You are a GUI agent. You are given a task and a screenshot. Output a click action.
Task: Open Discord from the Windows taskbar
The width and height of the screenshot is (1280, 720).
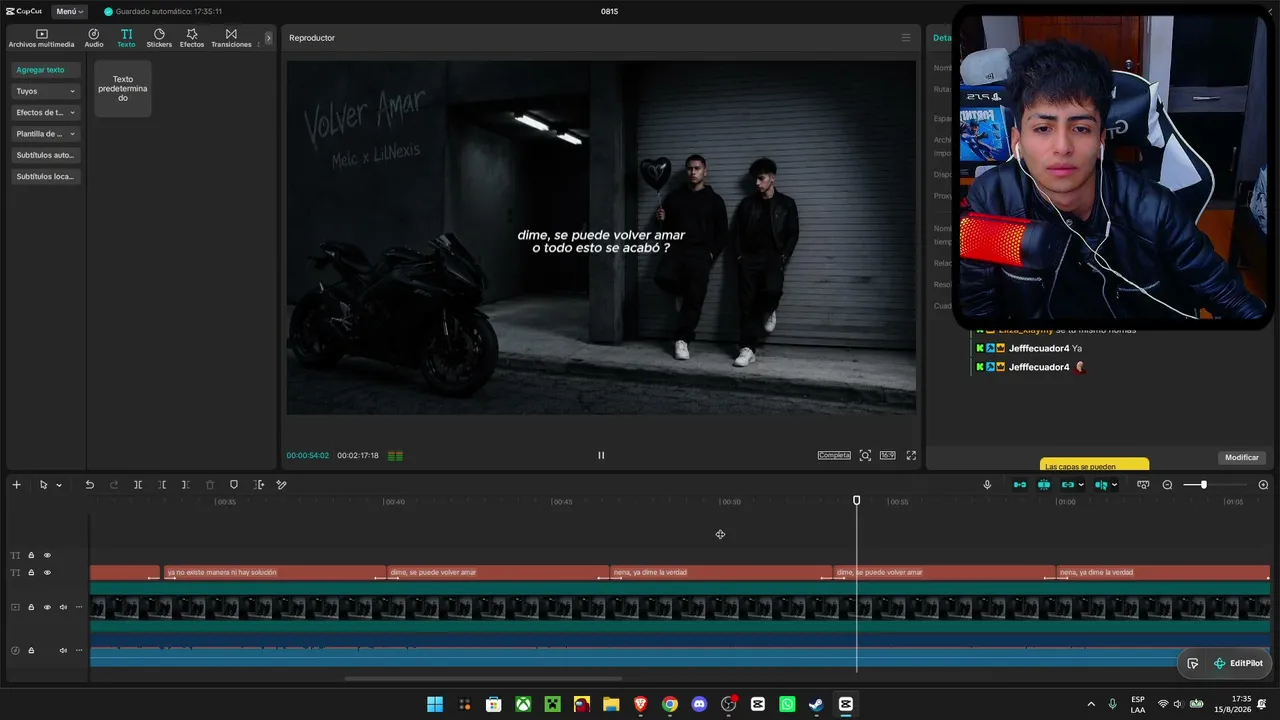699,704
